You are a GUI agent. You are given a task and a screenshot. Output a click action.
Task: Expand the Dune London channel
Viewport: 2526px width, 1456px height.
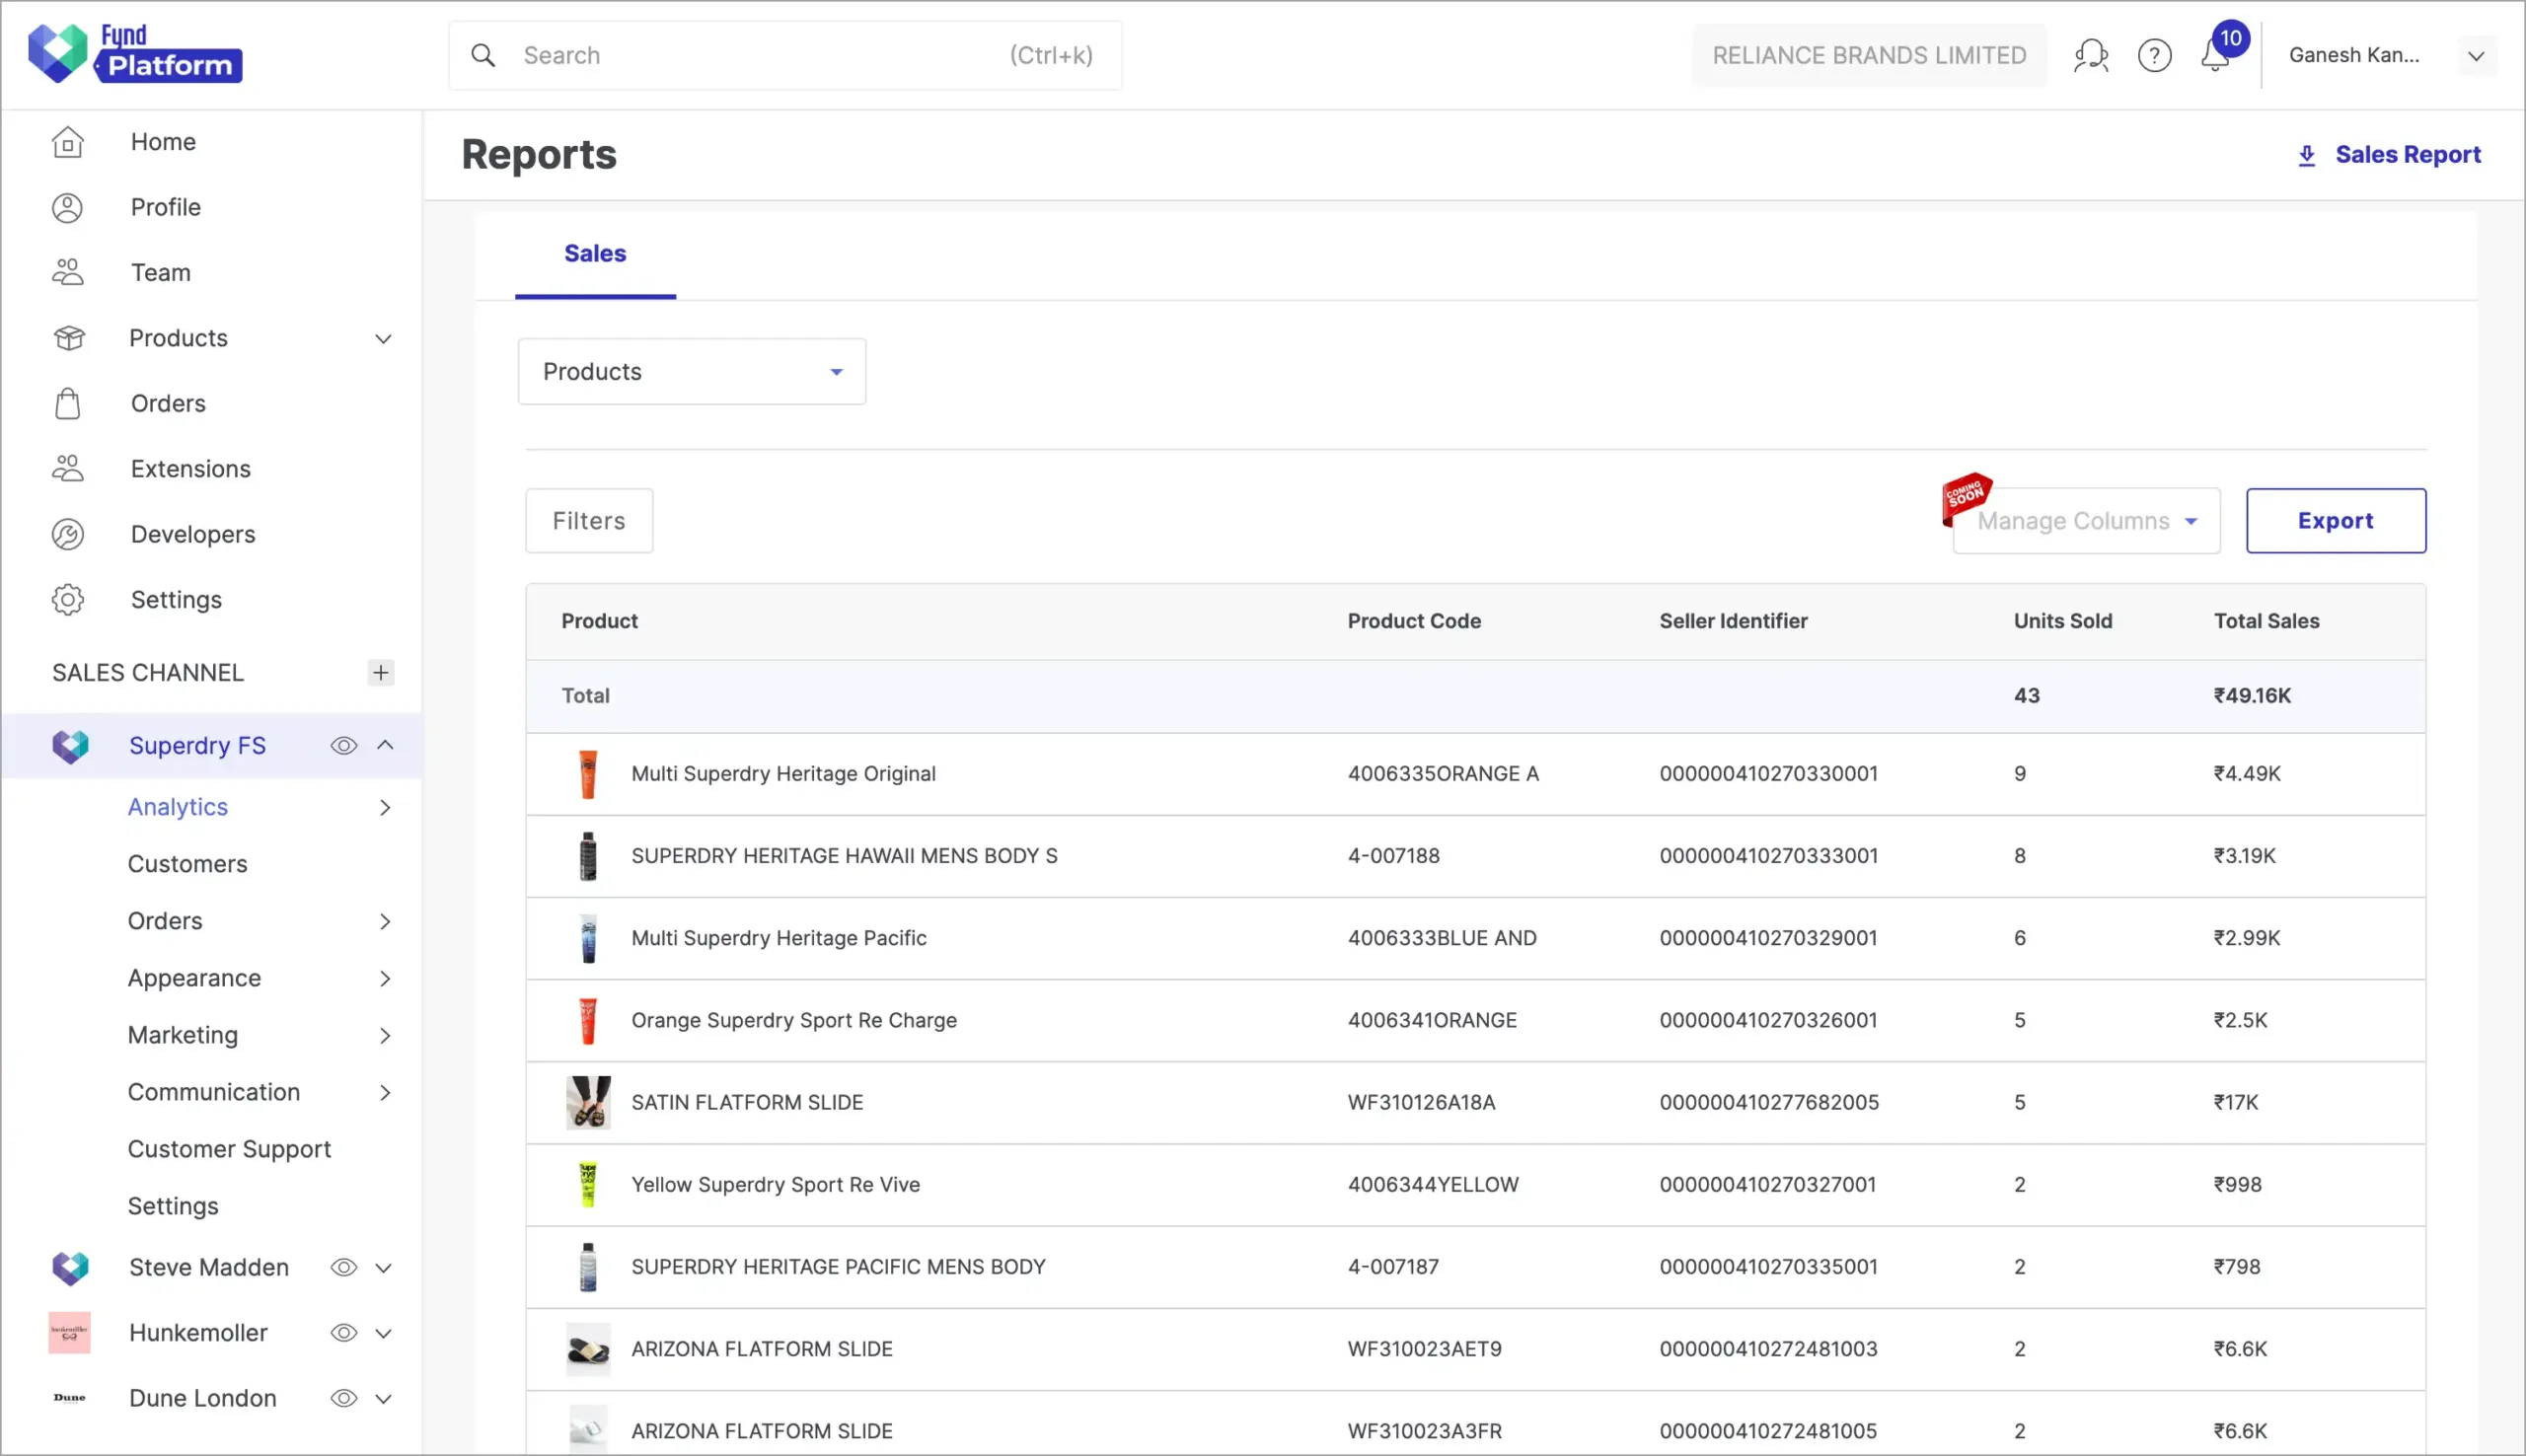(385, 1398)
